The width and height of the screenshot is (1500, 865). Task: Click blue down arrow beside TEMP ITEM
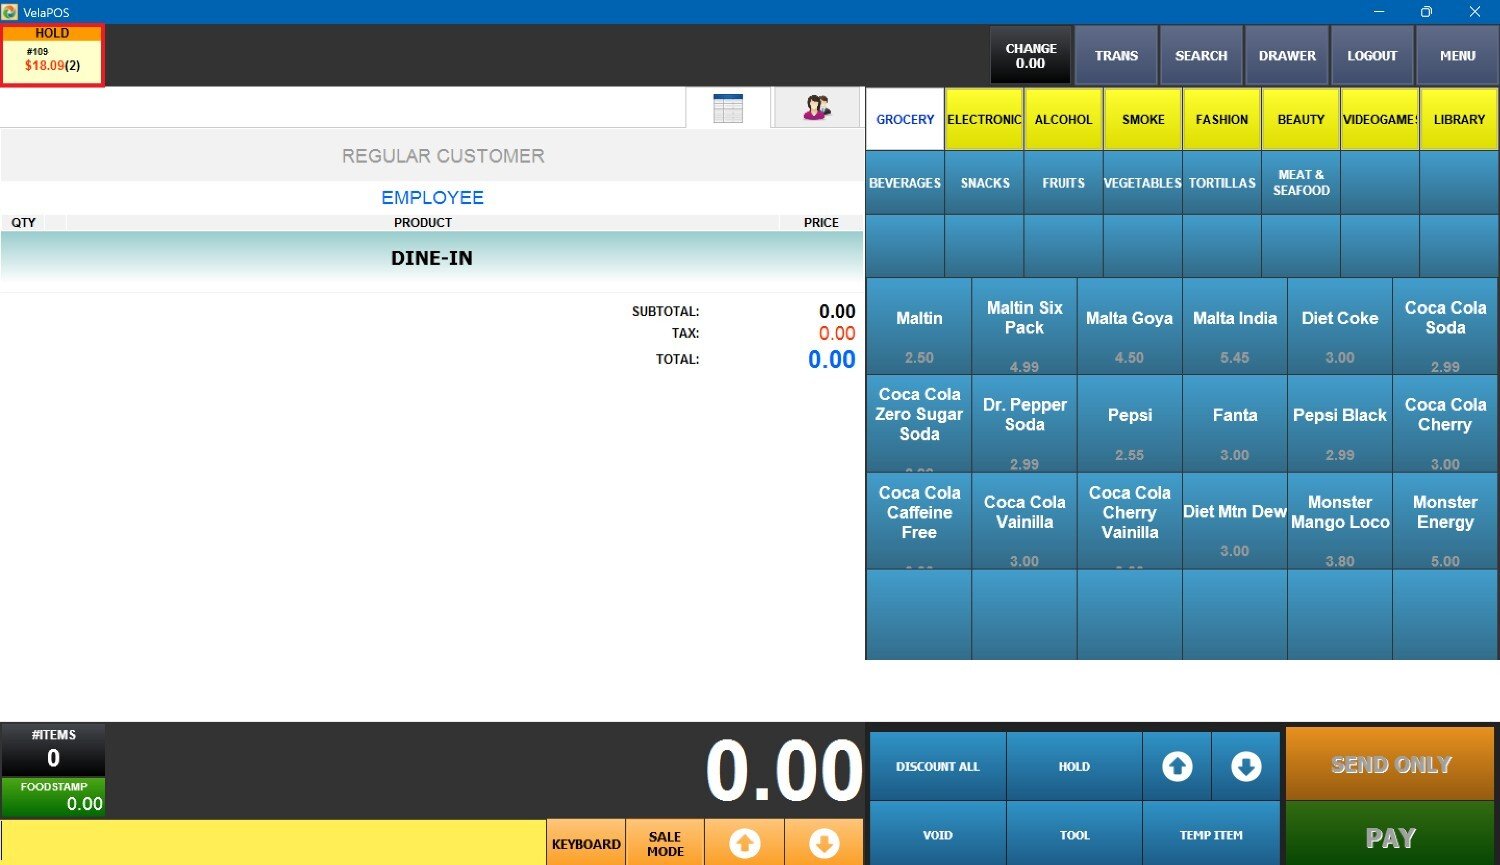(1245, 767)
